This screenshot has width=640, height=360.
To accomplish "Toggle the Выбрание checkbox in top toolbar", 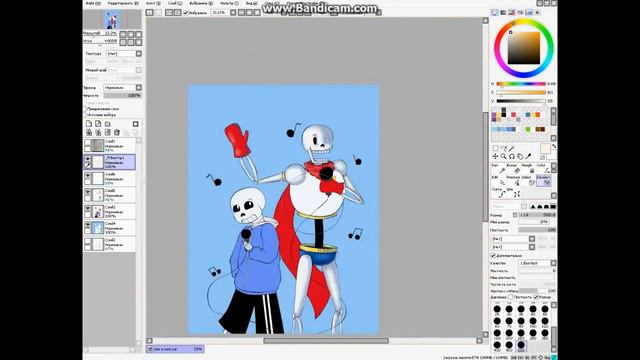I will point(186,13).
